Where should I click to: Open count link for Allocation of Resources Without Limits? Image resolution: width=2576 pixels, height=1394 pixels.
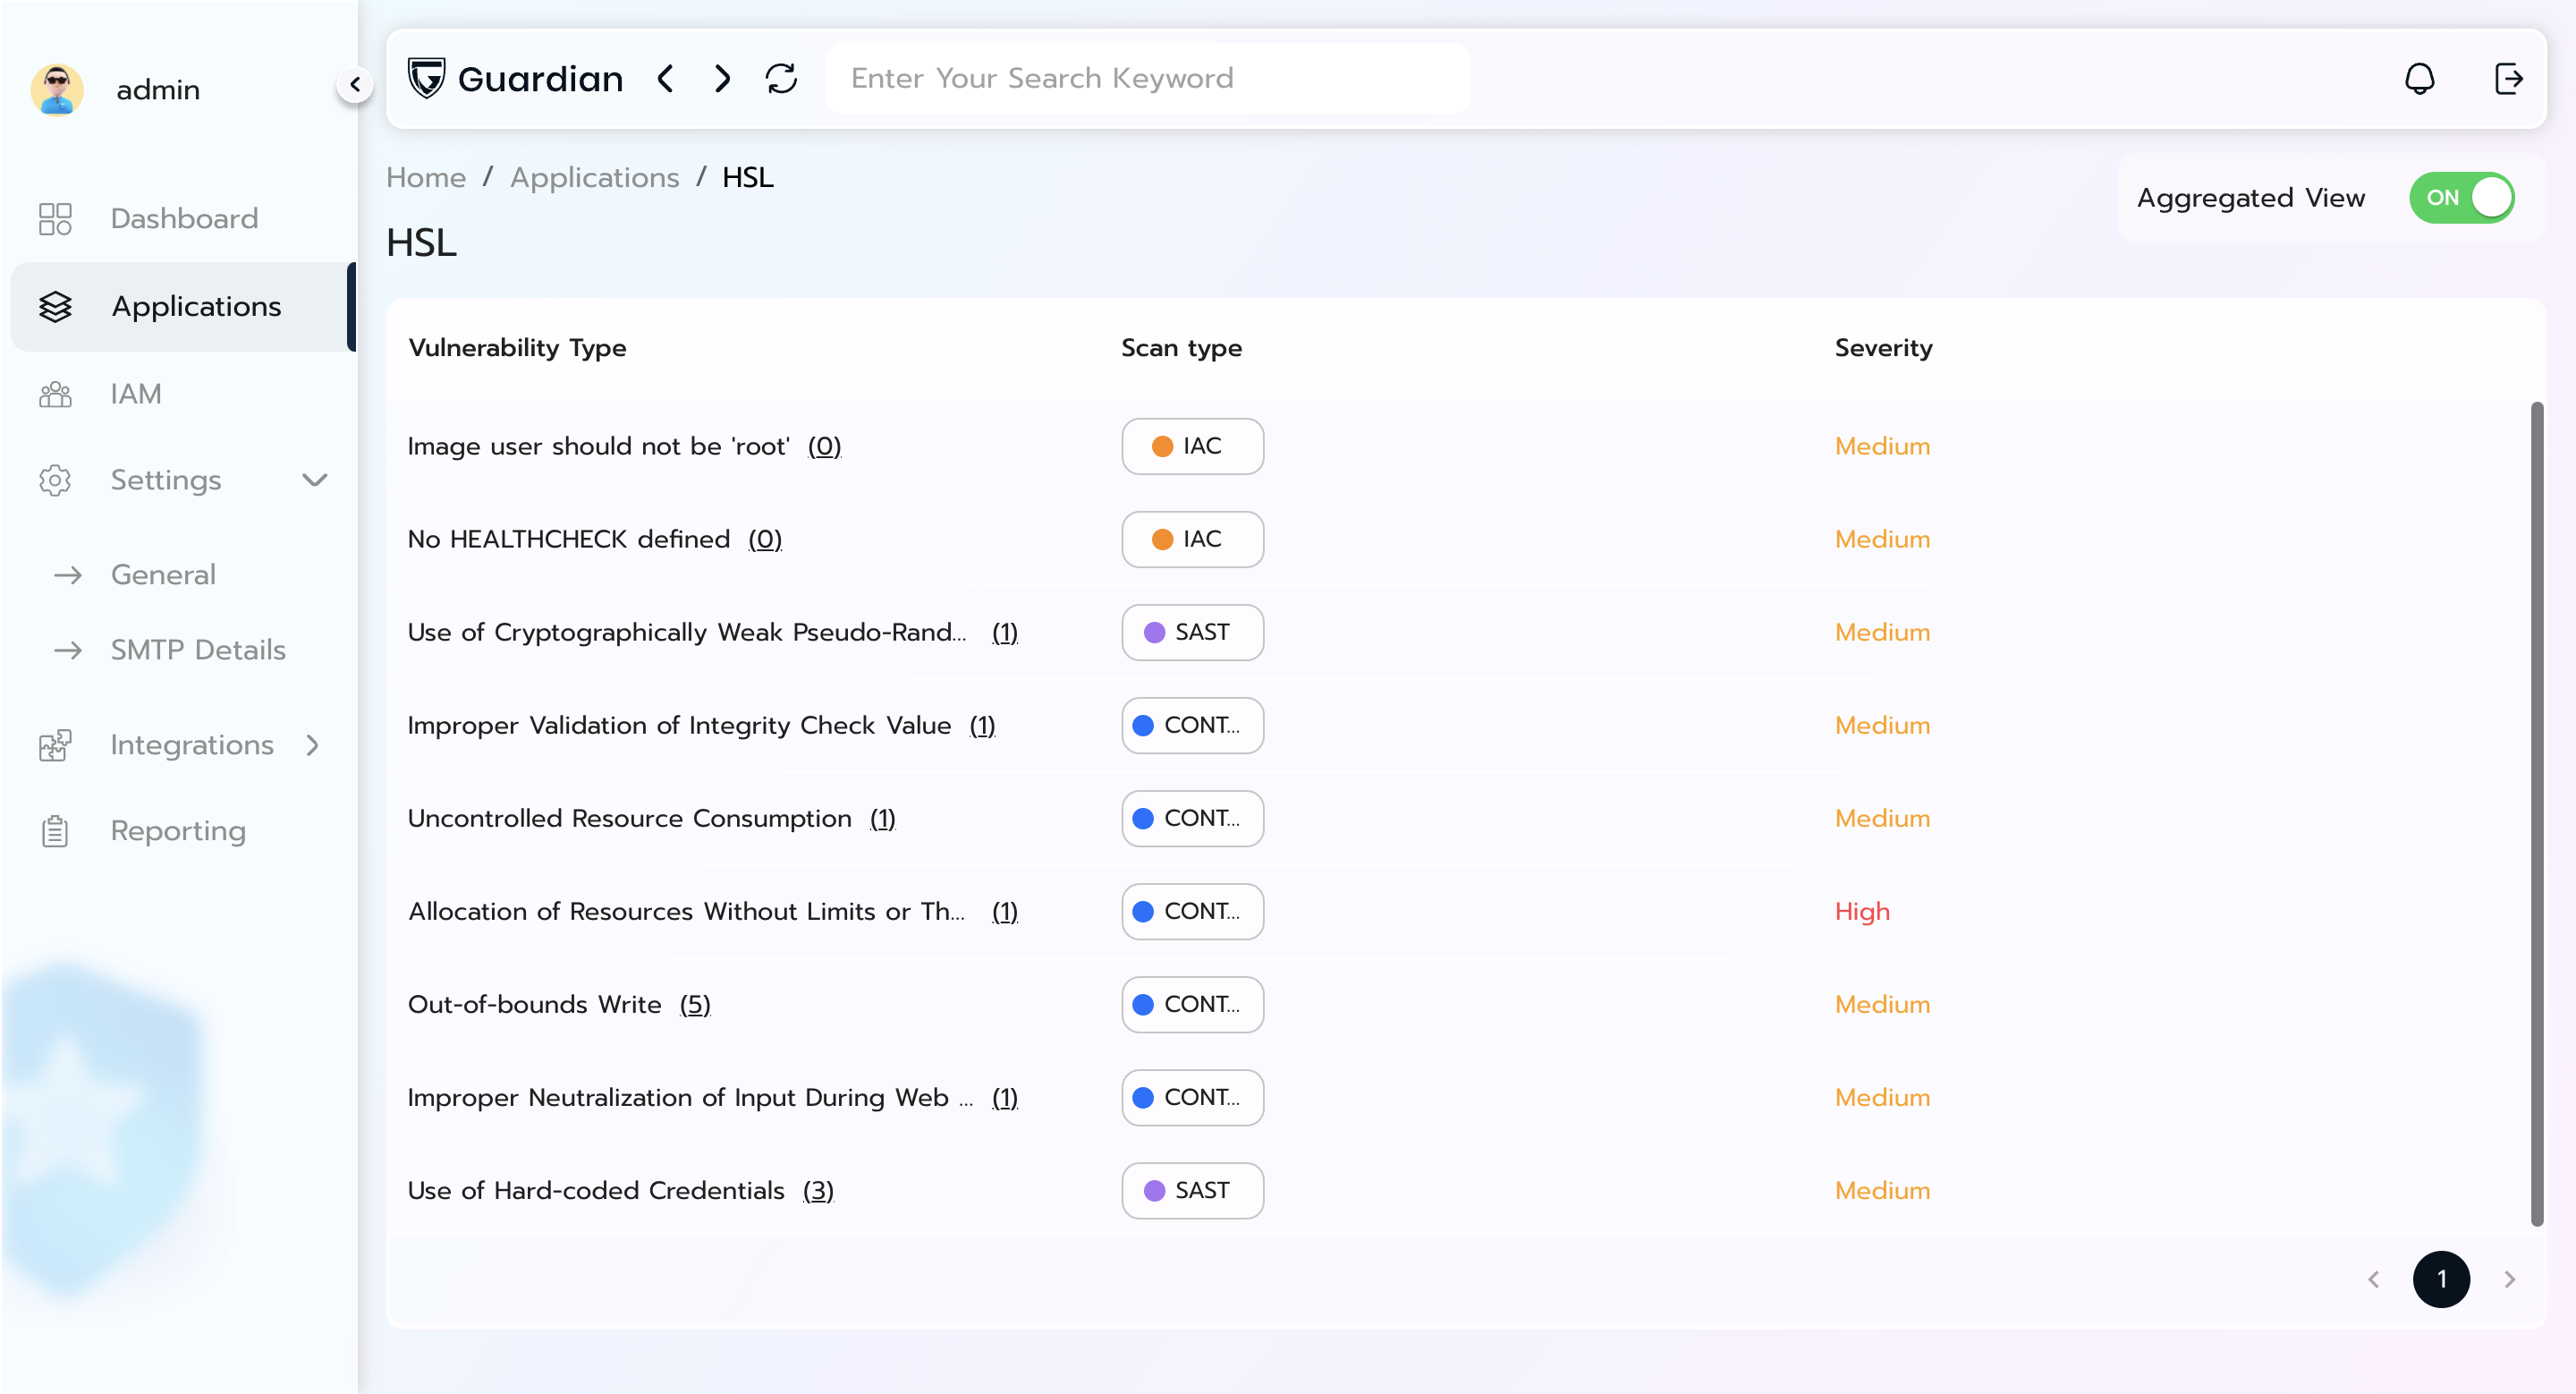pos(1005,911)
